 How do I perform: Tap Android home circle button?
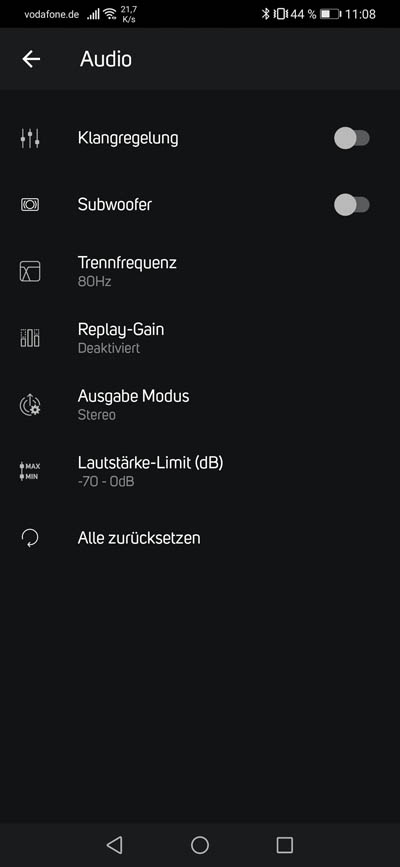(x=200, y=844)
